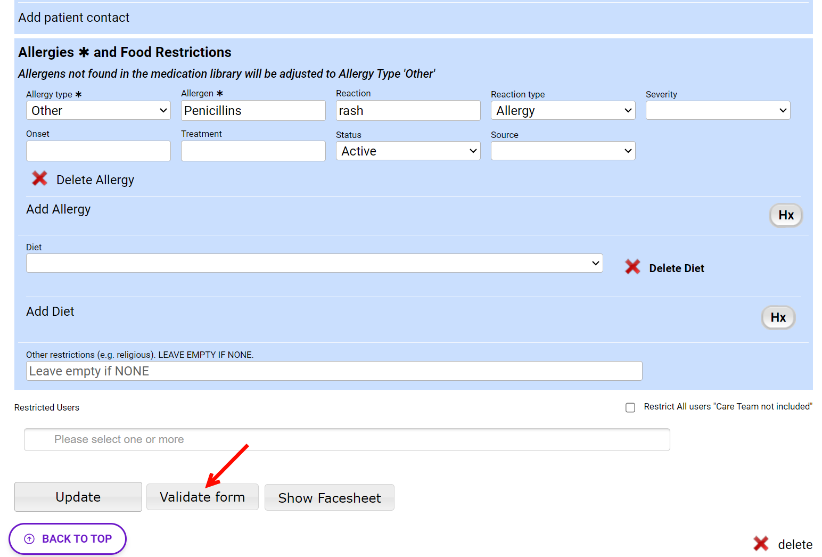Tick the Restrict All users checkbox

tap(630, 408)
